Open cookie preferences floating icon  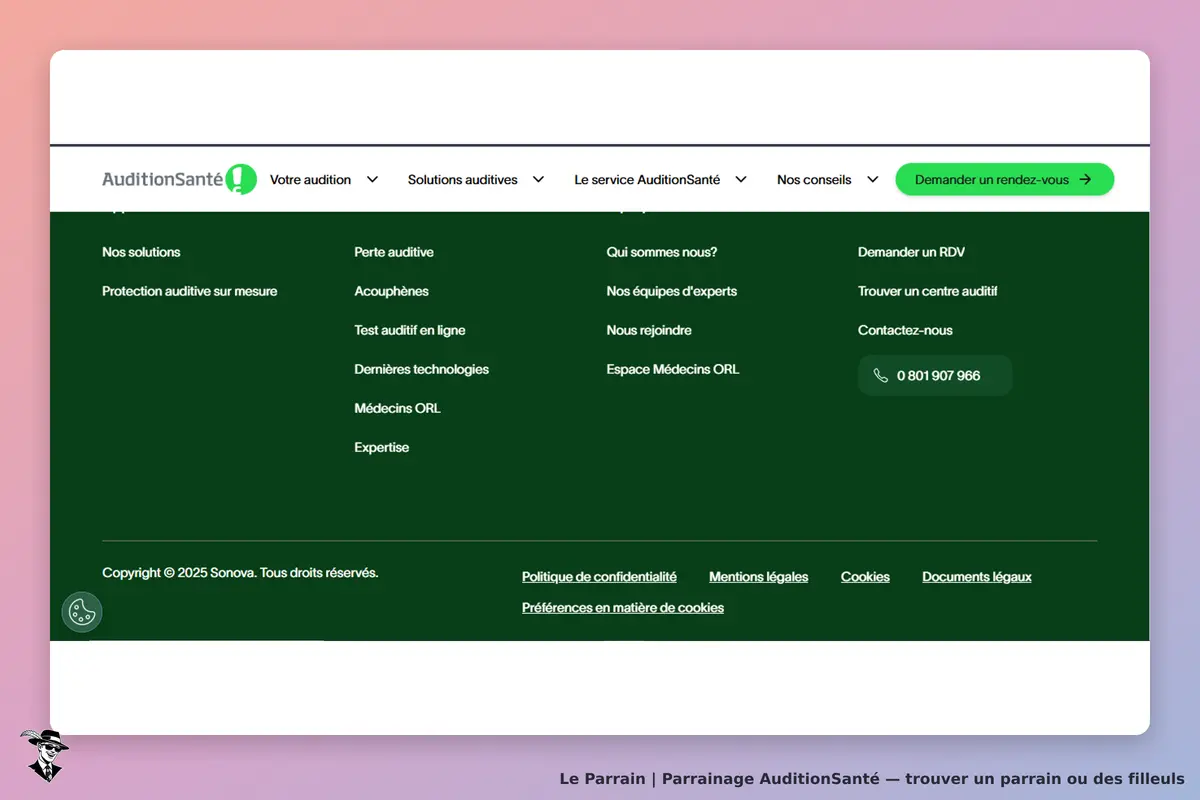click(x=82, y=612)
